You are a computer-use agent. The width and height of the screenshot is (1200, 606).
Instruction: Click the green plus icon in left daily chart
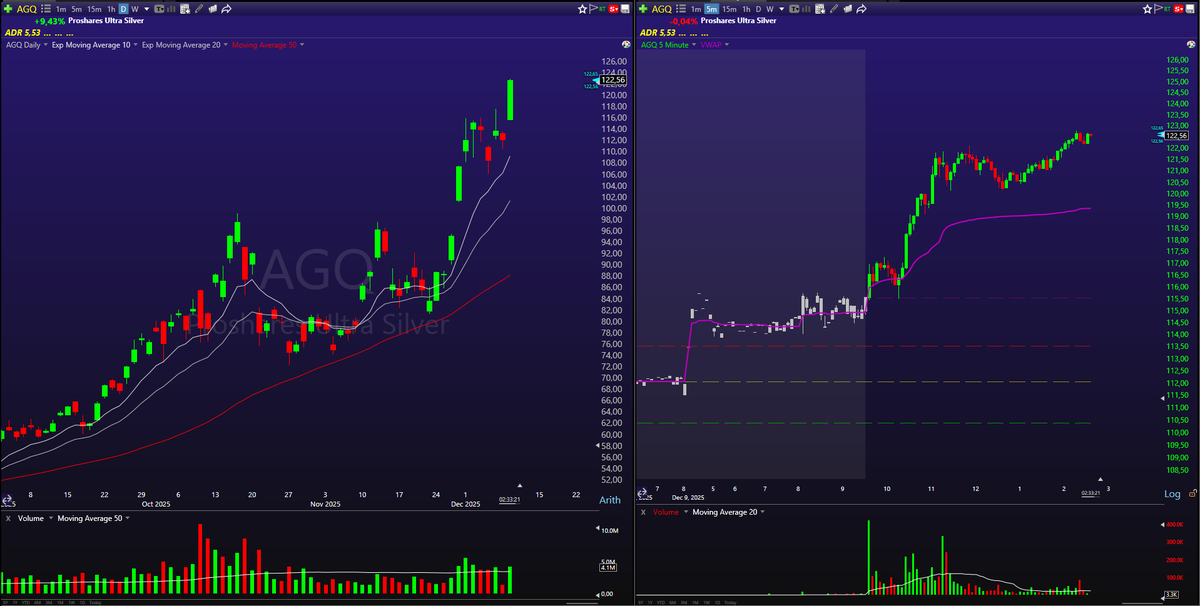pyautogui.click(x=8, y=9)
